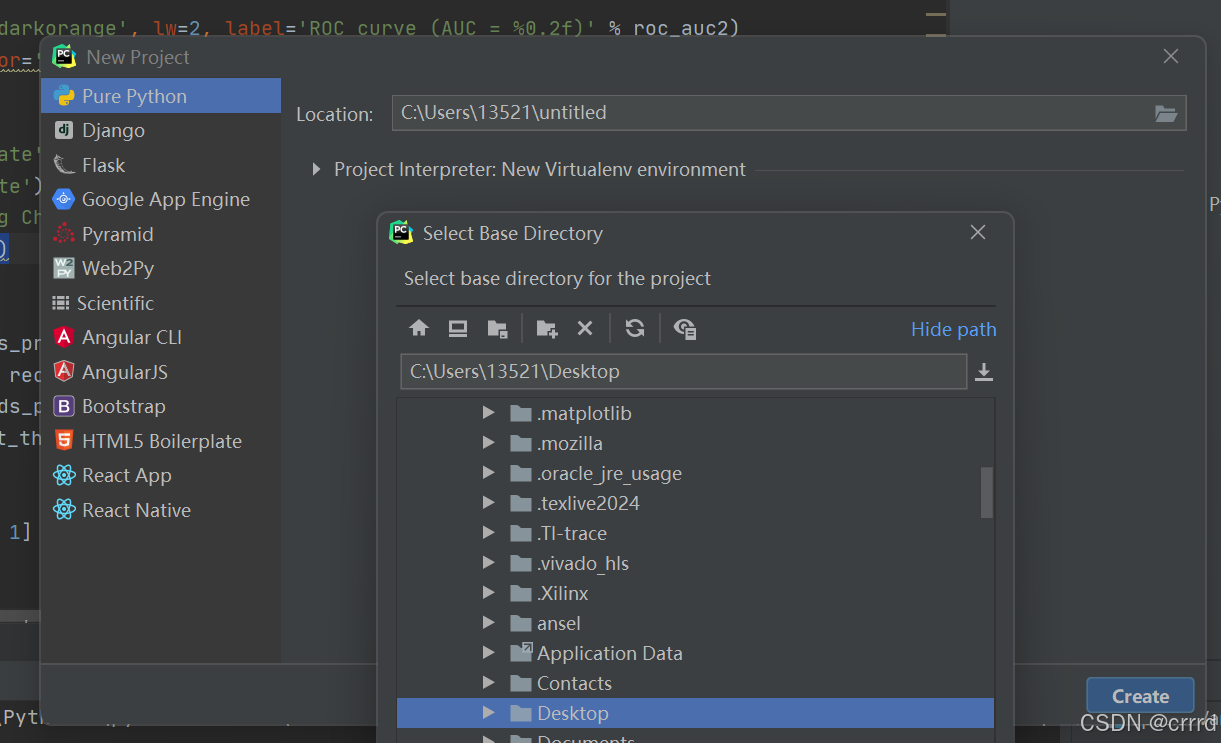Image resolution: width=1221 pixels, height=743 pixels.
Task: Create a new folder via toolbar icon
Action: pos(547,328)
